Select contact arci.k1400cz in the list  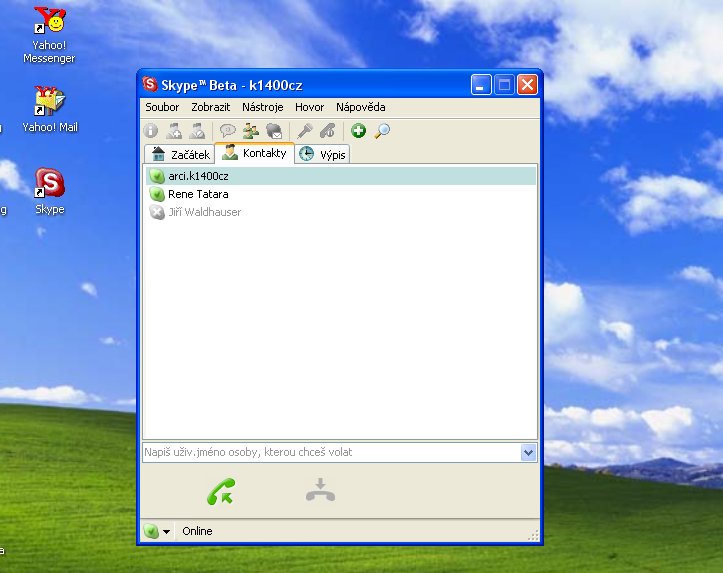341,176
